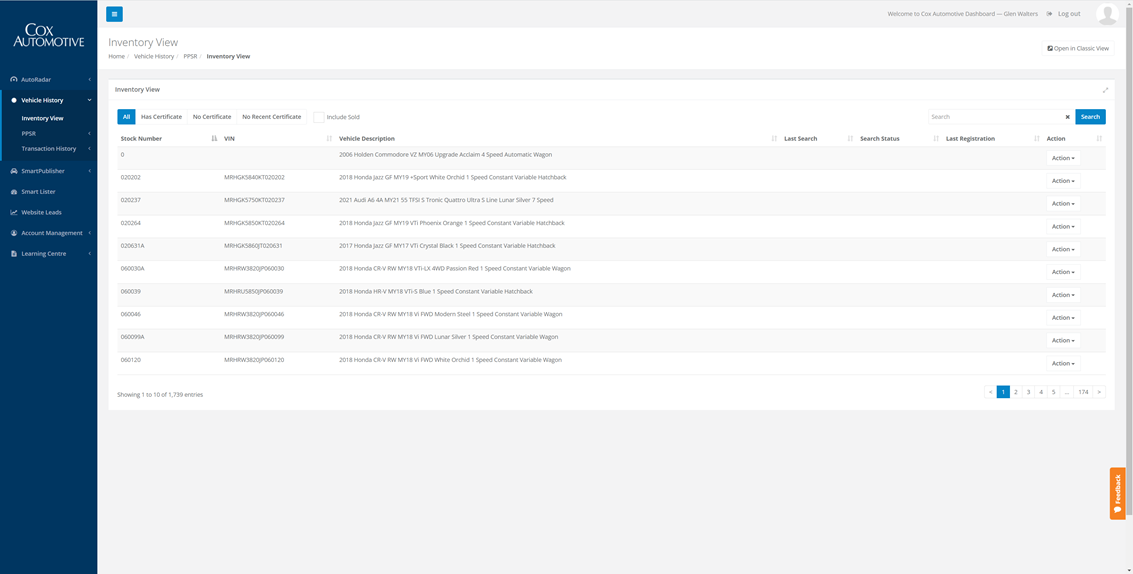
Task: Open Inventory View in the sidebar
Action: pyautogui.click(x=43, y=118)
